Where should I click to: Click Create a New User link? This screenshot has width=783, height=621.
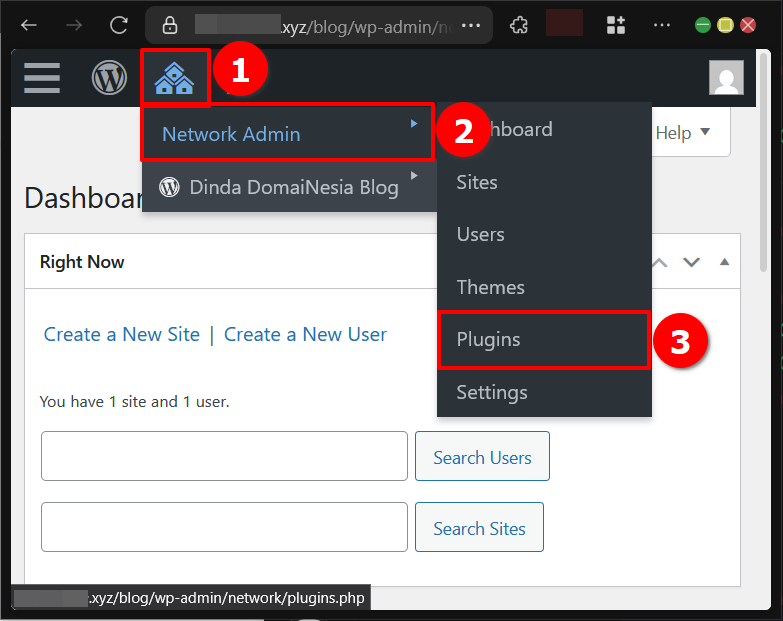(x=305, y=335)
